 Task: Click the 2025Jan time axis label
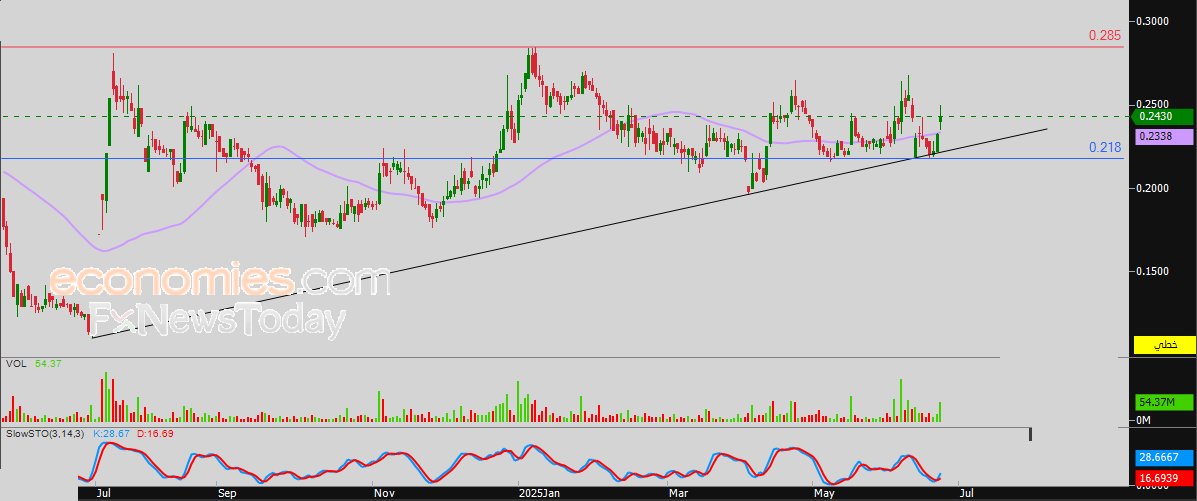coord(541,494)
